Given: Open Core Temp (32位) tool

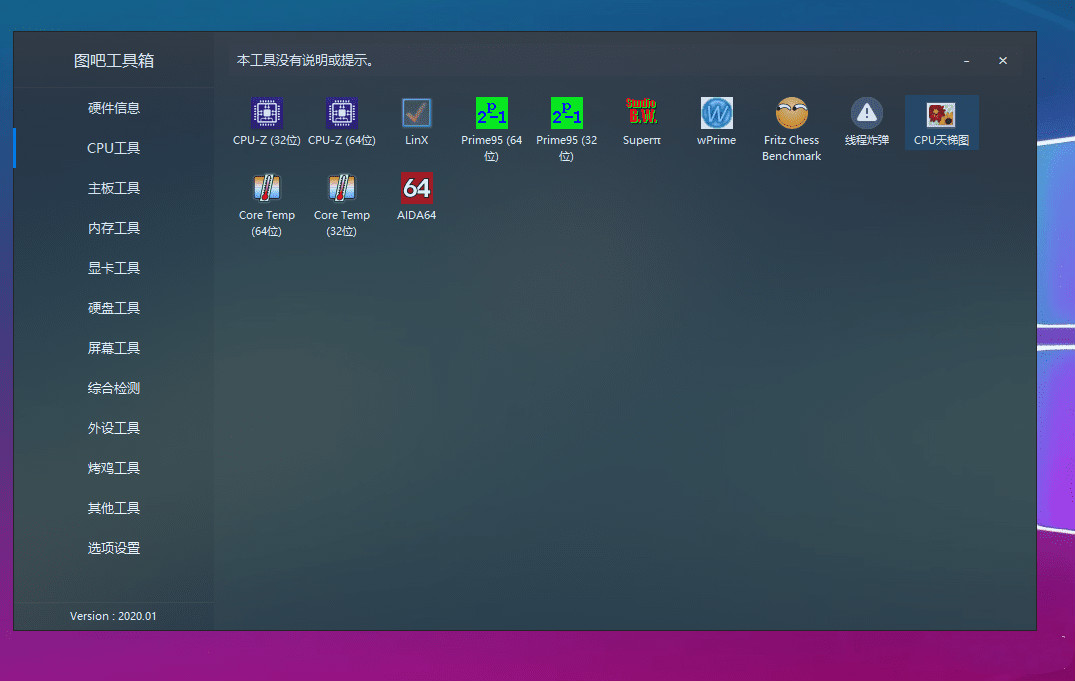Looking at the screenshot, I should (x=341, y=188).
